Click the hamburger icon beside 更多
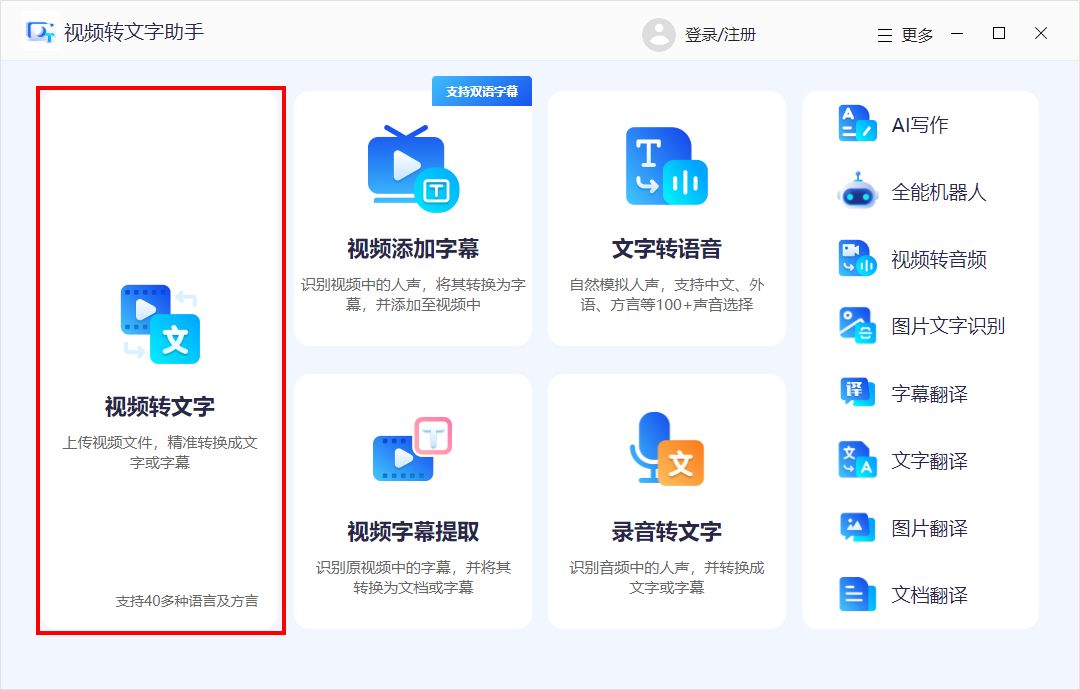The height and width of the screenshot is (690, 1080). pos(885,35)
